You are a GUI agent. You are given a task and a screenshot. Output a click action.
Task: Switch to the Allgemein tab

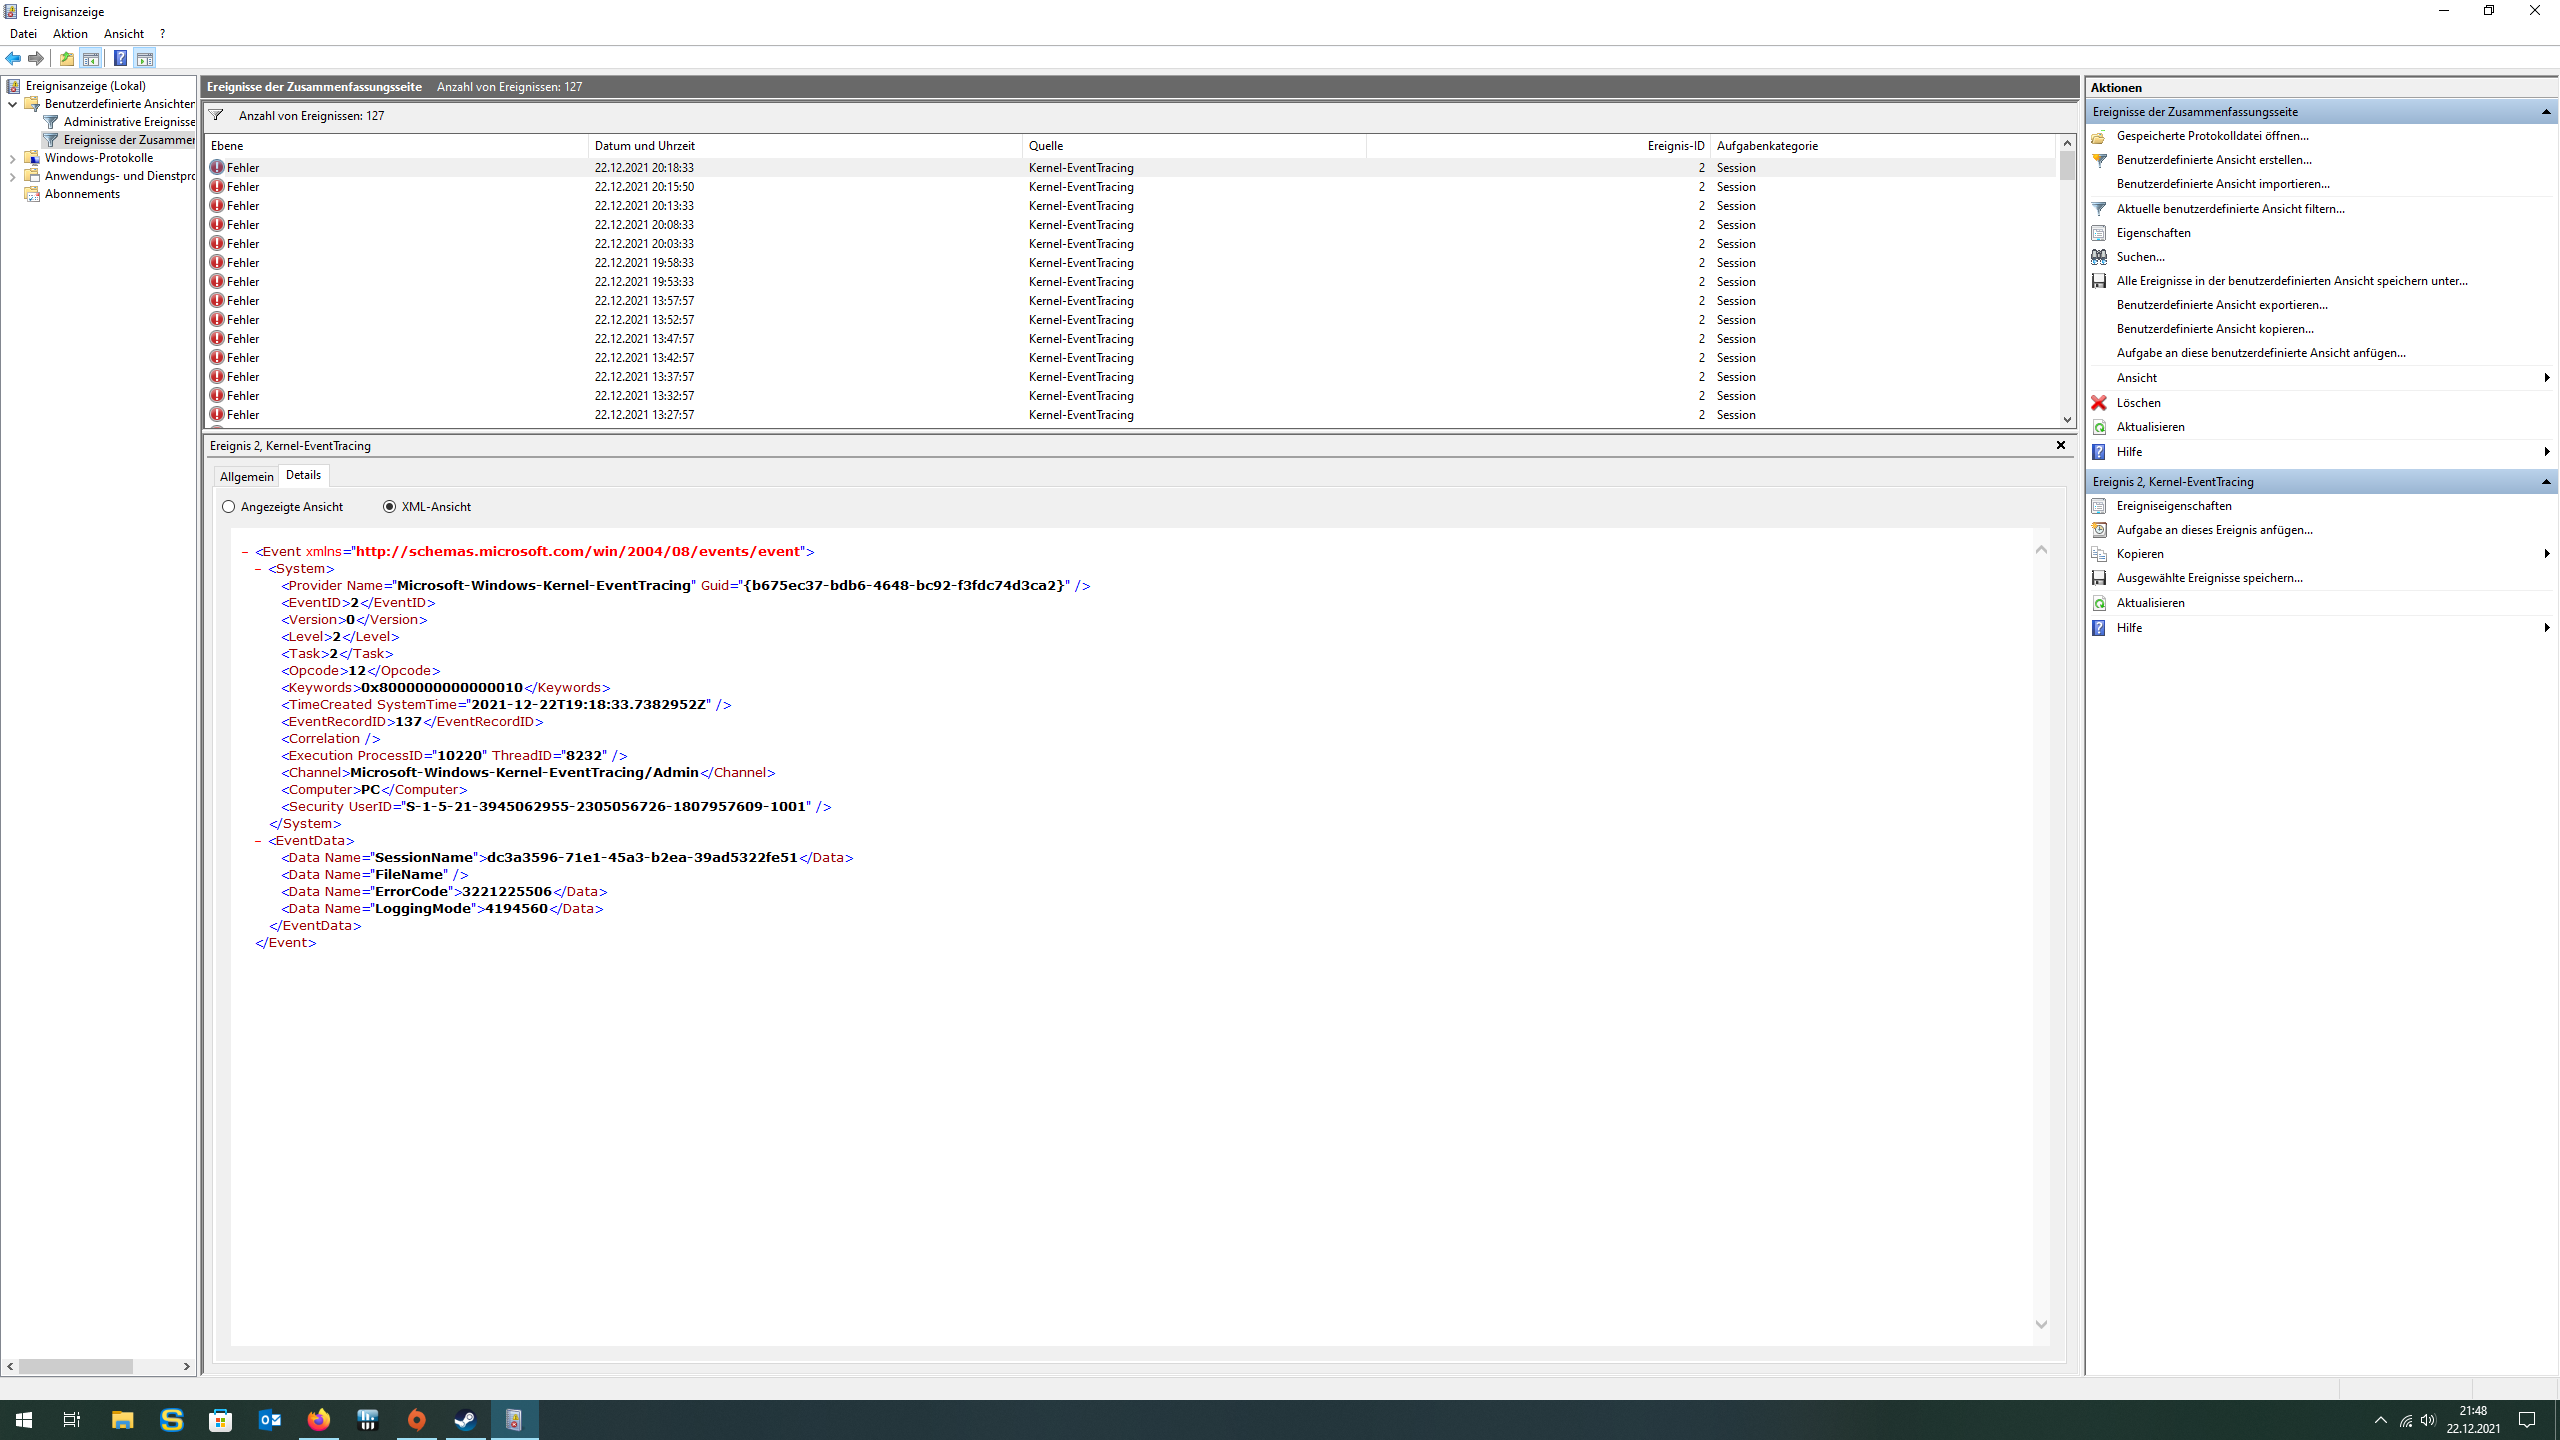[x=246, y=476]
